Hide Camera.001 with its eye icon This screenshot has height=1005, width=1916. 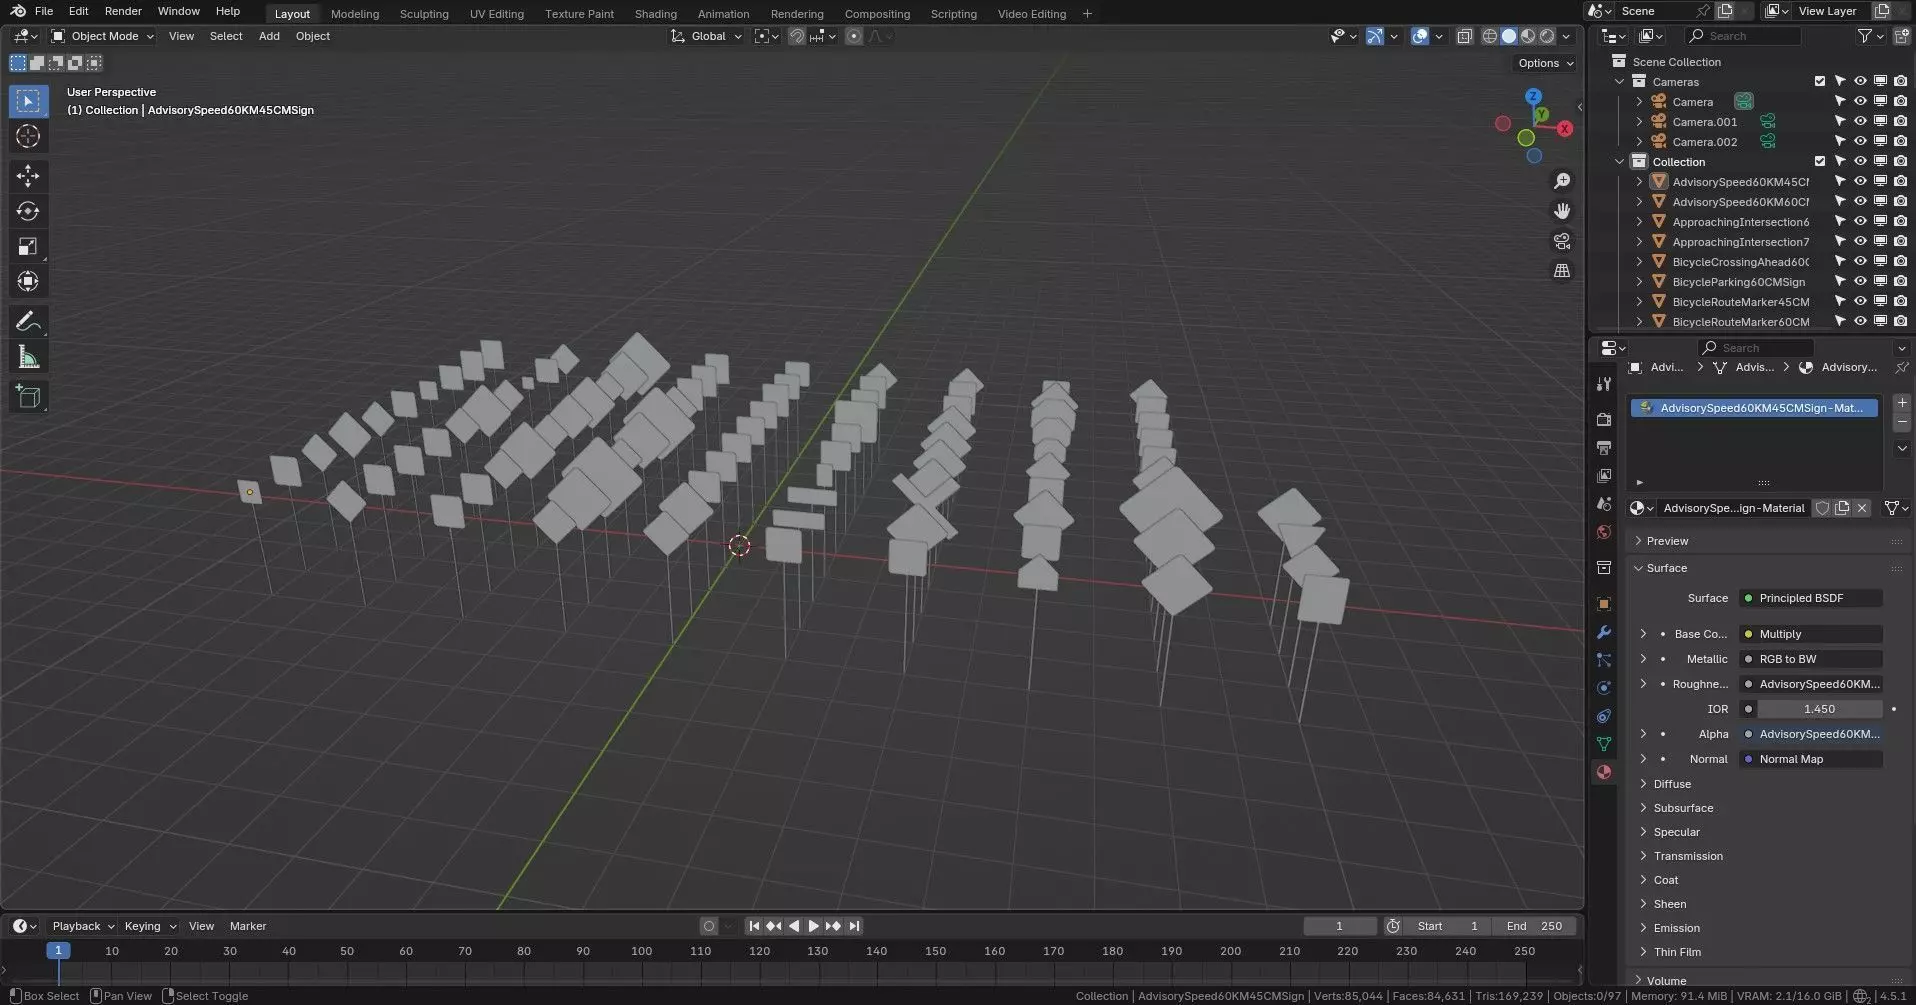pyautogui.click(x=1860, y=122)
